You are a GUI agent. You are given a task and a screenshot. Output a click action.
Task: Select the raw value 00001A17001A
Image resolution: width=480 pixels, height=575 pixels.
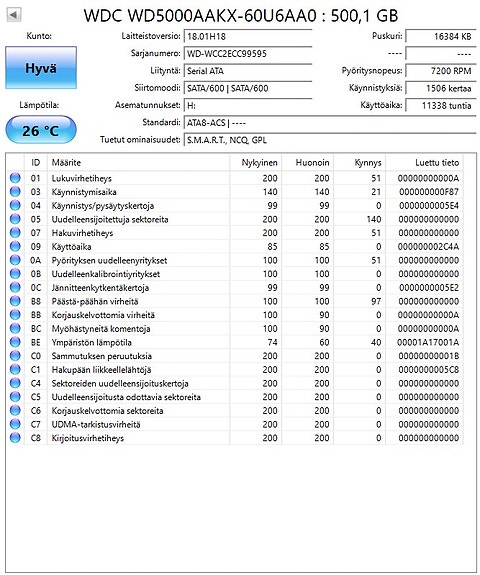(x=428, y=342)
